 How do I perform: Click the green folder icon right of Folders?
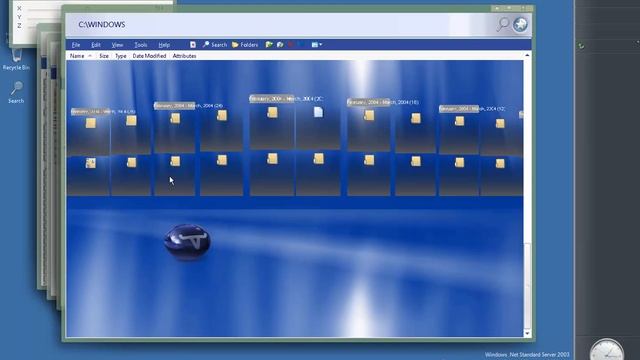[x=269, y=44]
